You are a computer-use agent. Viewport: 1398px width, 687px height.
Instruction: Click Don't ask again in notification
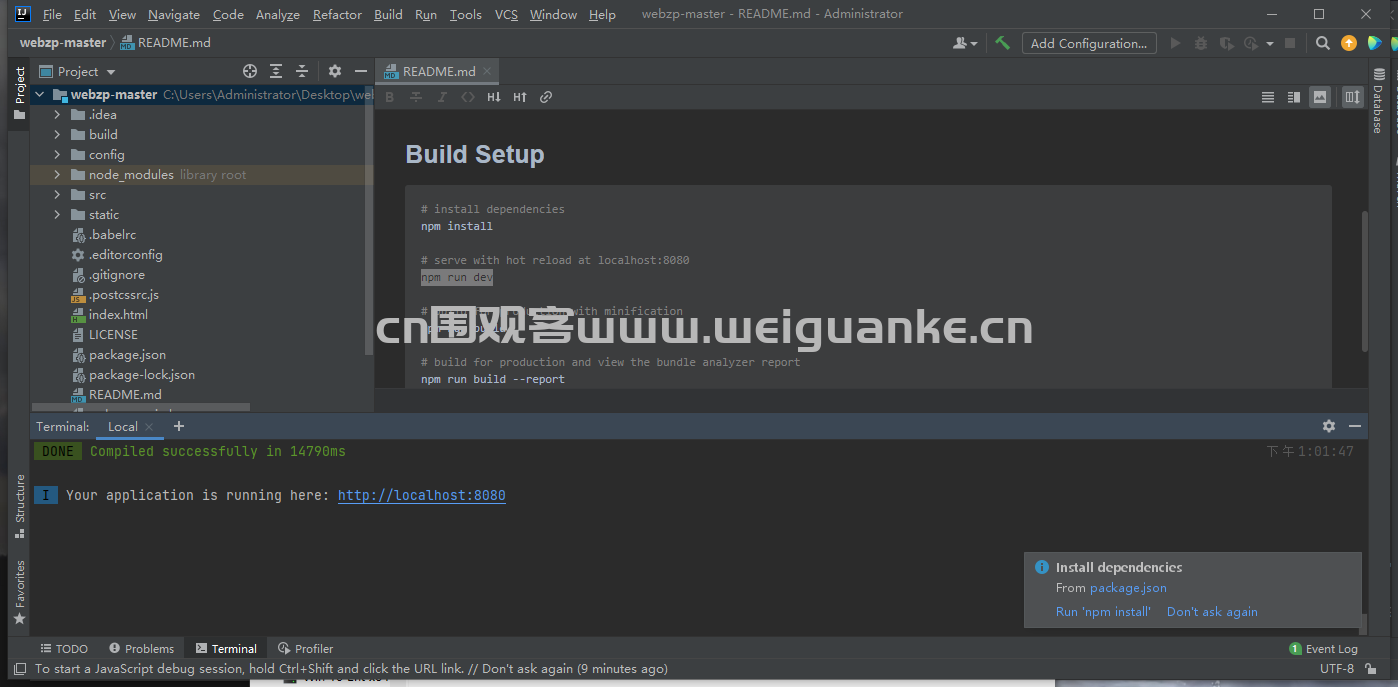pyautogui.click(x=1212, y=611)
